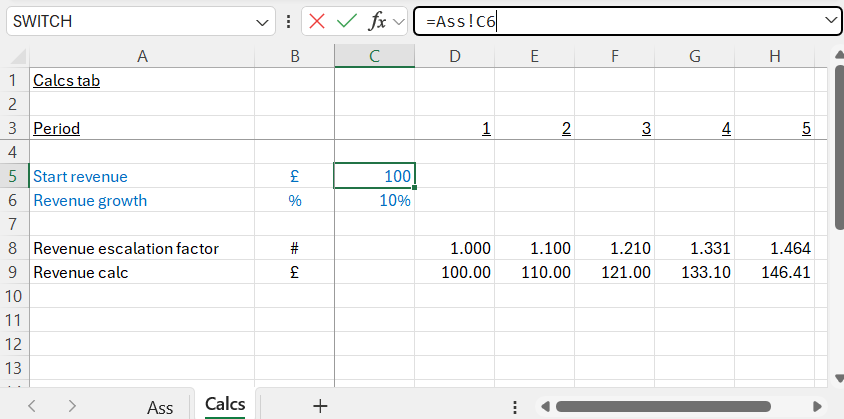
Task: Select column D header
Action: [x=455, y=57]
